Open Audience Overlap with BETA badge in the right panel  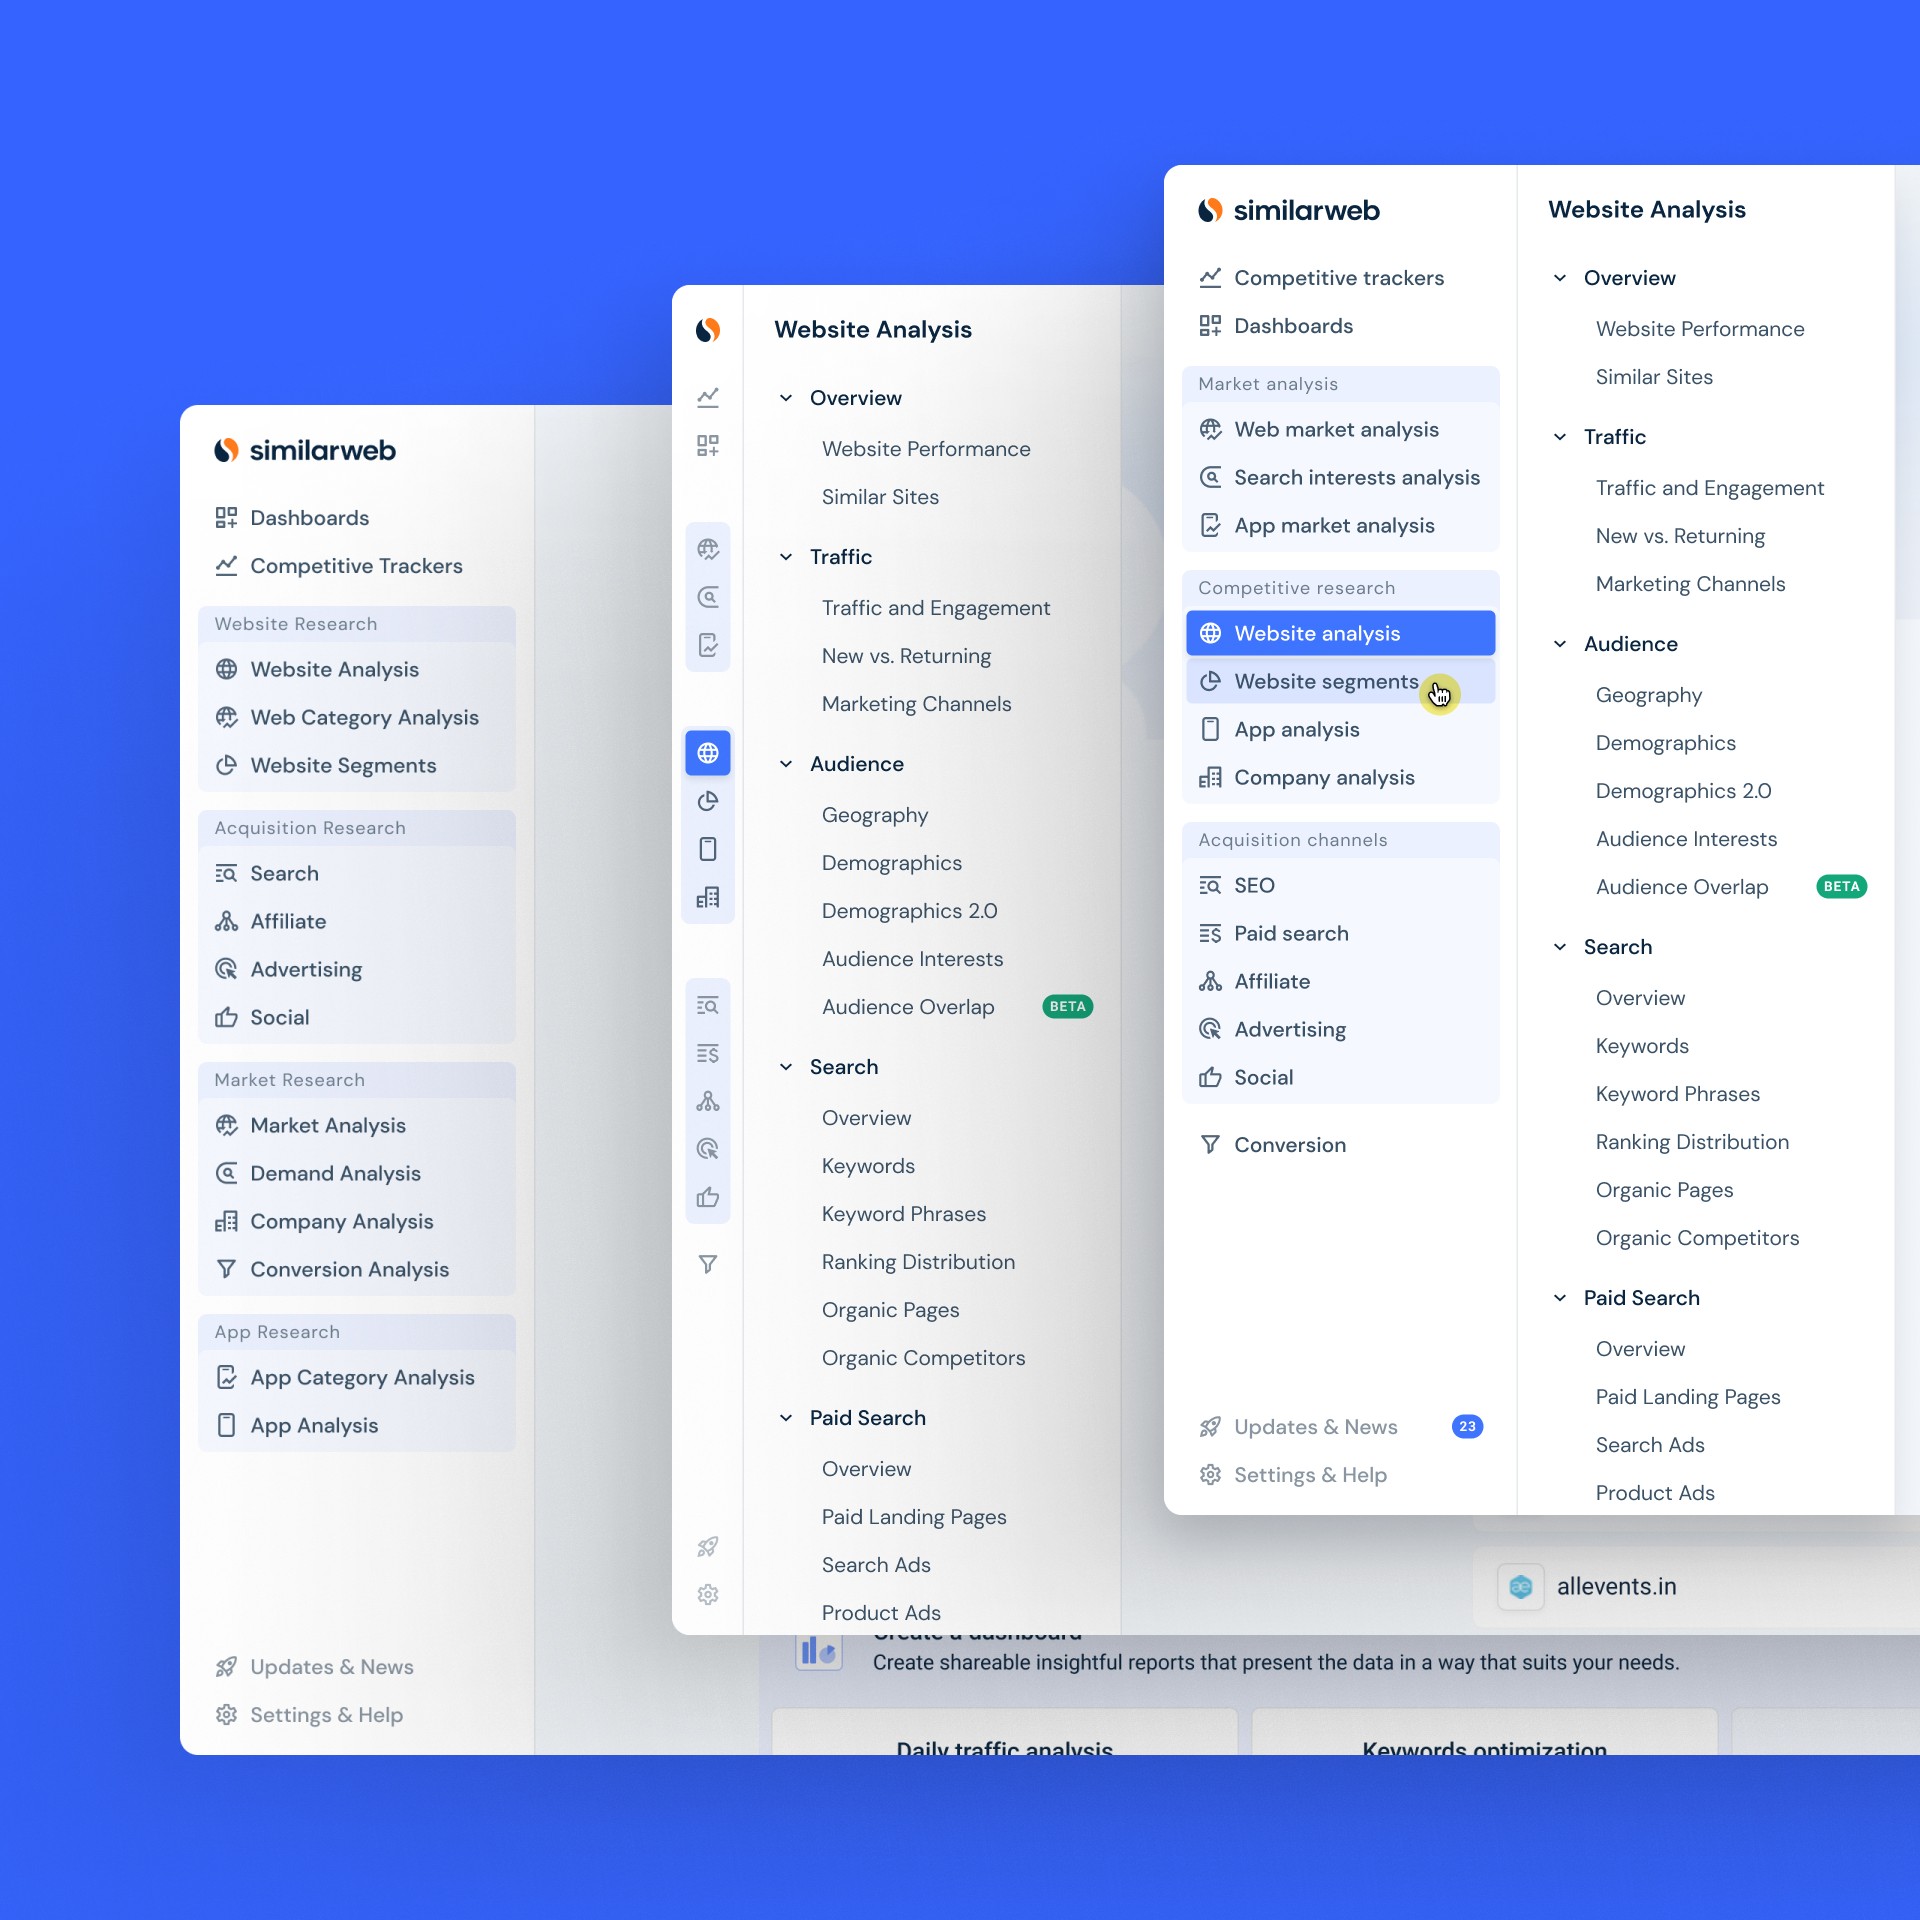point(1682,887)
